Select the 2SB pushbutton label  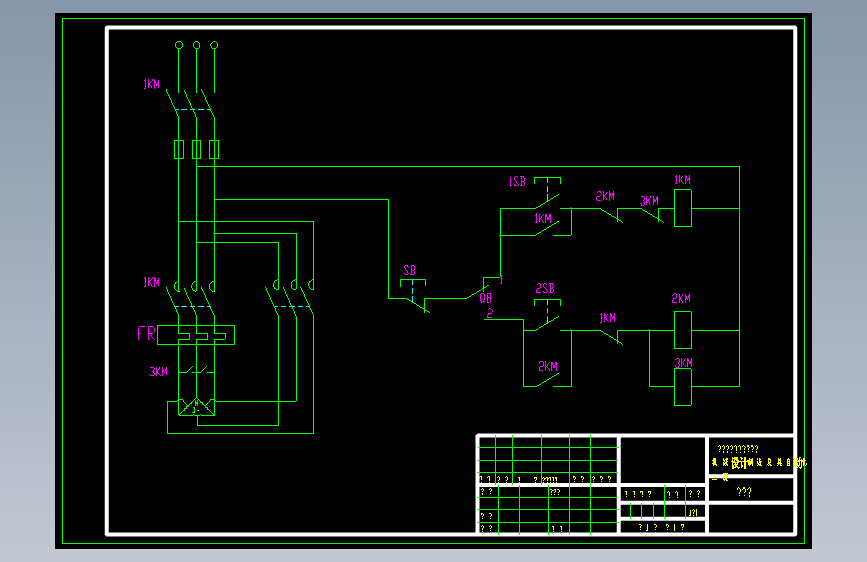click(x=545, y=289)
